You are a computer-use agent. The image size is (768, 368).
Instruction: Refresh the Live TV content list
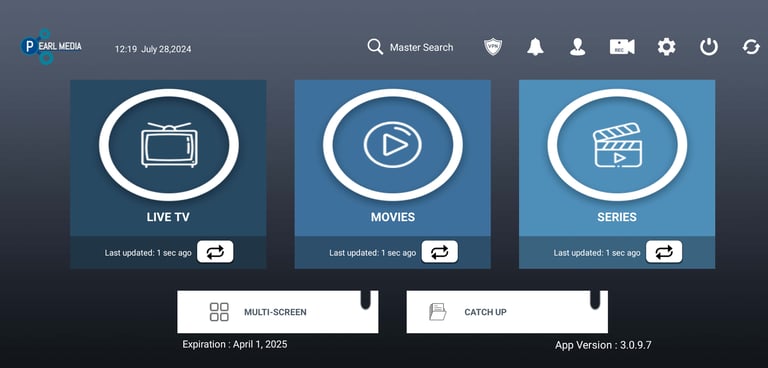[215, 252]
